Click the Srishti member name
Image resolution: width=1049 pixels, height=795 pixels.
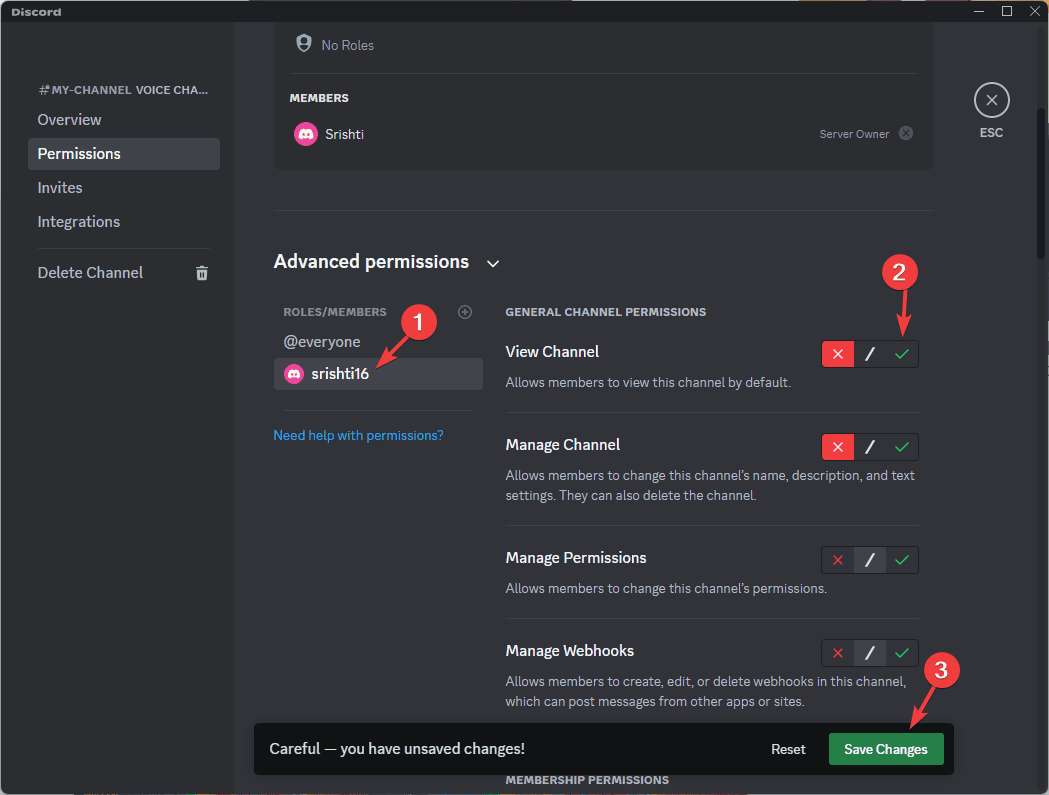tap(345, 135)
